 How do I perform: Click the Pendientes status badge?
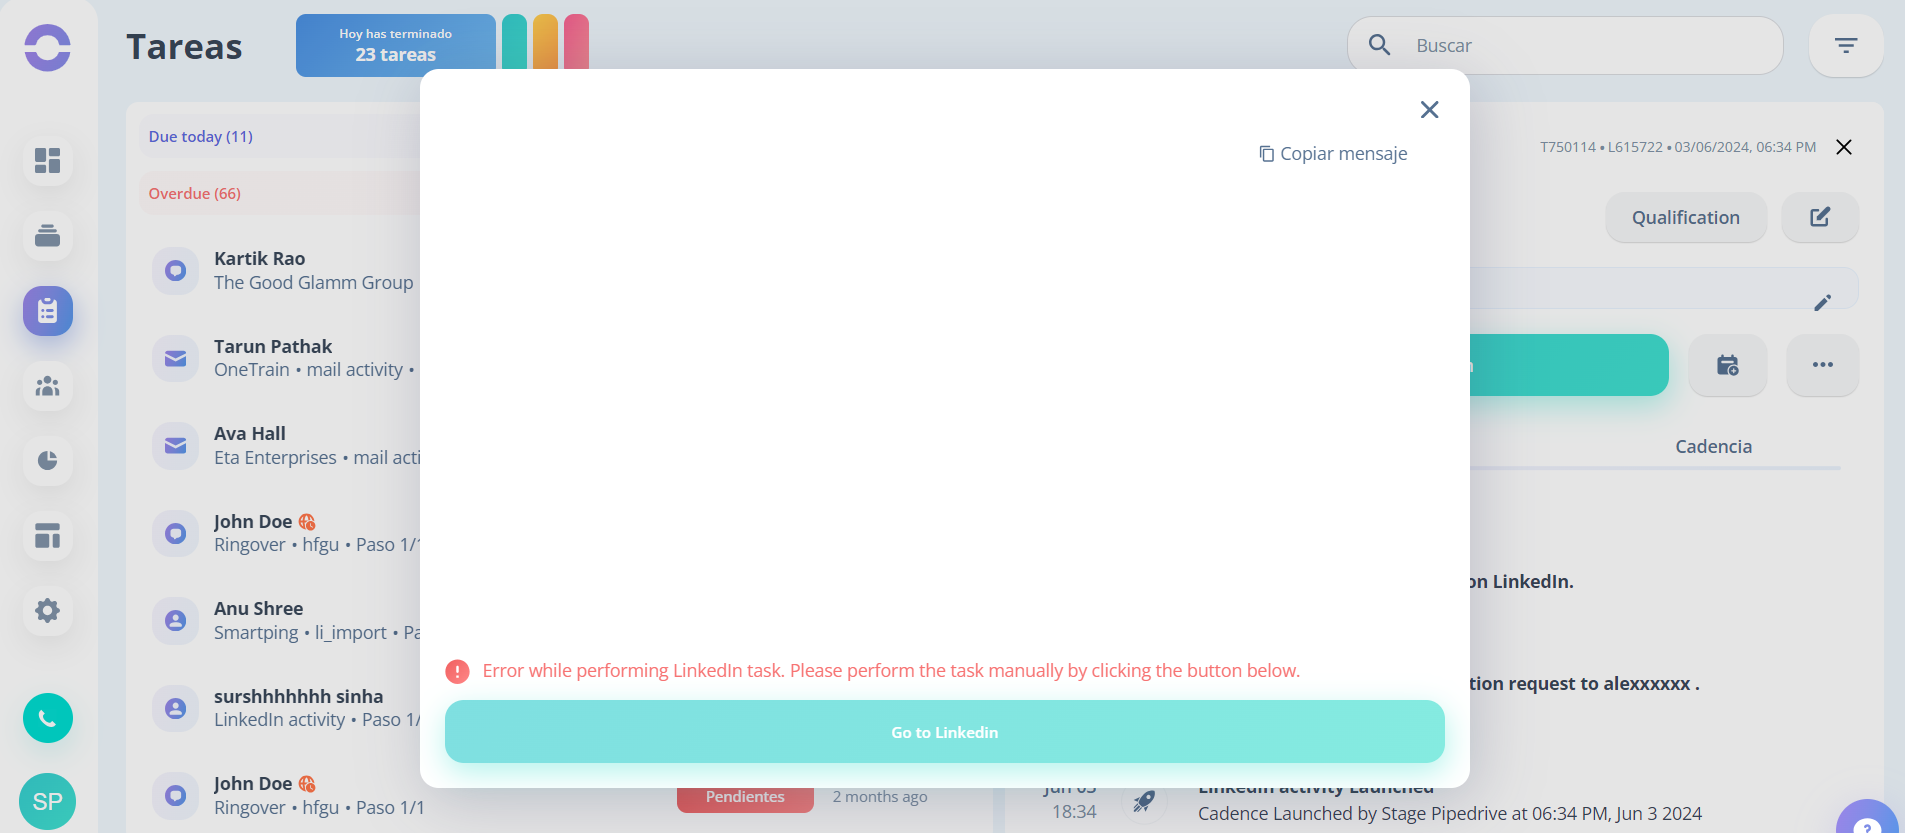click(745, 797)
